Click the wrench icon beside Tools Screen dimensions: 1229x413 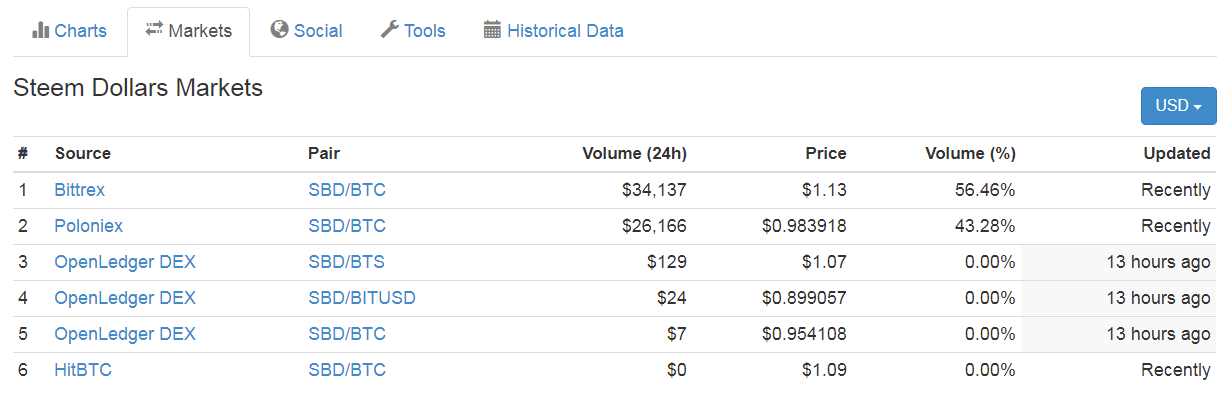pyautogui.click(x=389, y=30)
